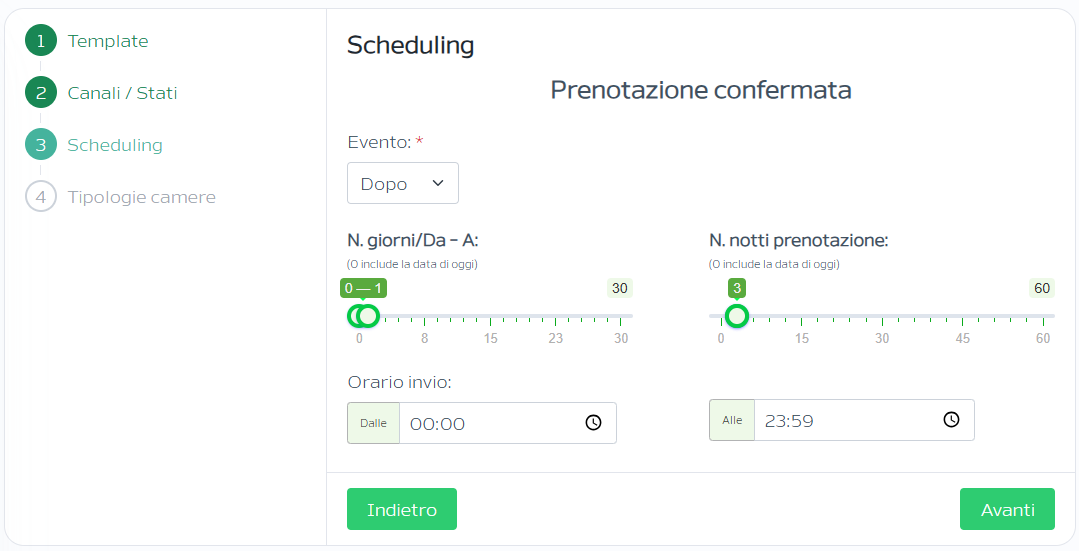Go to the Canali / Stati step
The height and width of the screenshot is (551, 1079).
[122, 93]
